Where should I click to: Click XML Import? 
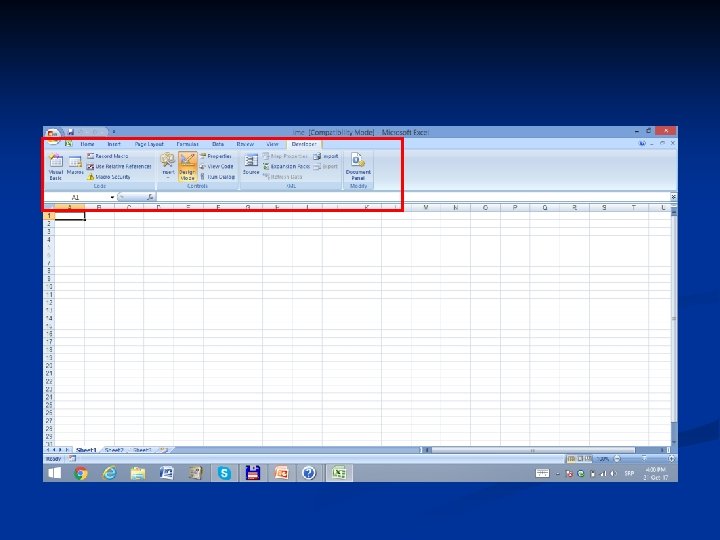326,156
